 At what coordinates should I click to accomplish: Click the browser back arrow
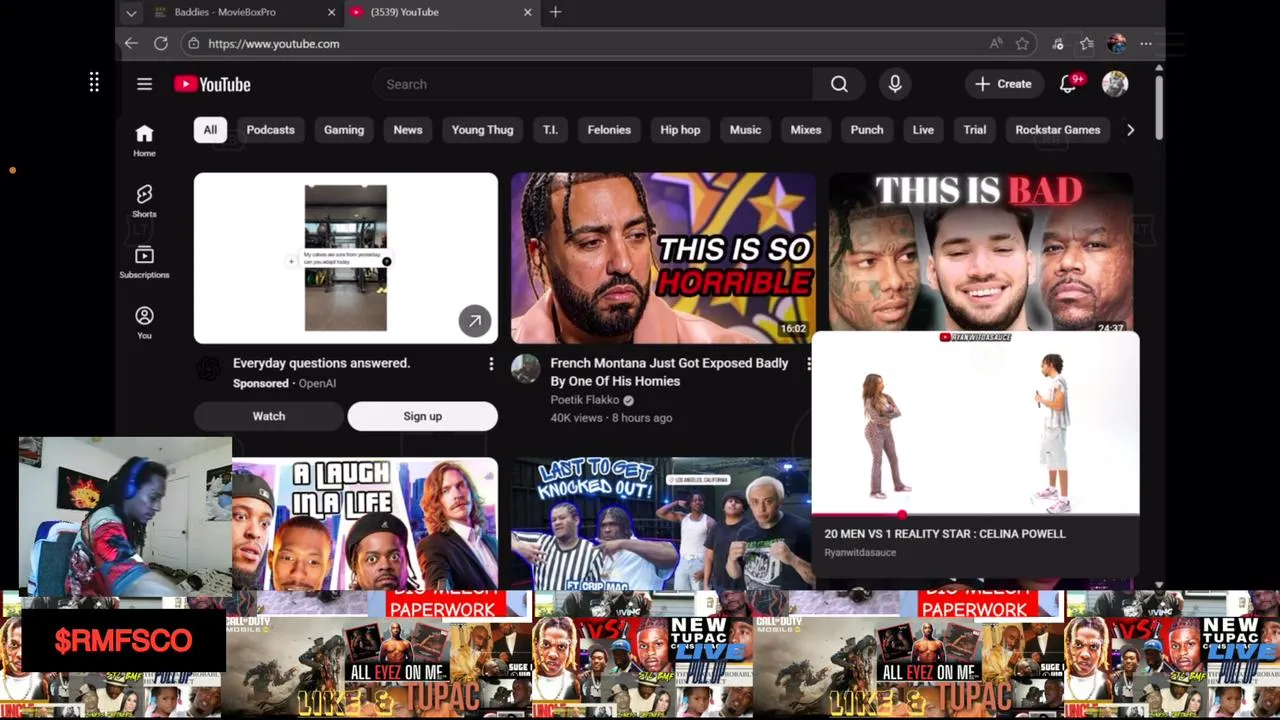[131, 43]
